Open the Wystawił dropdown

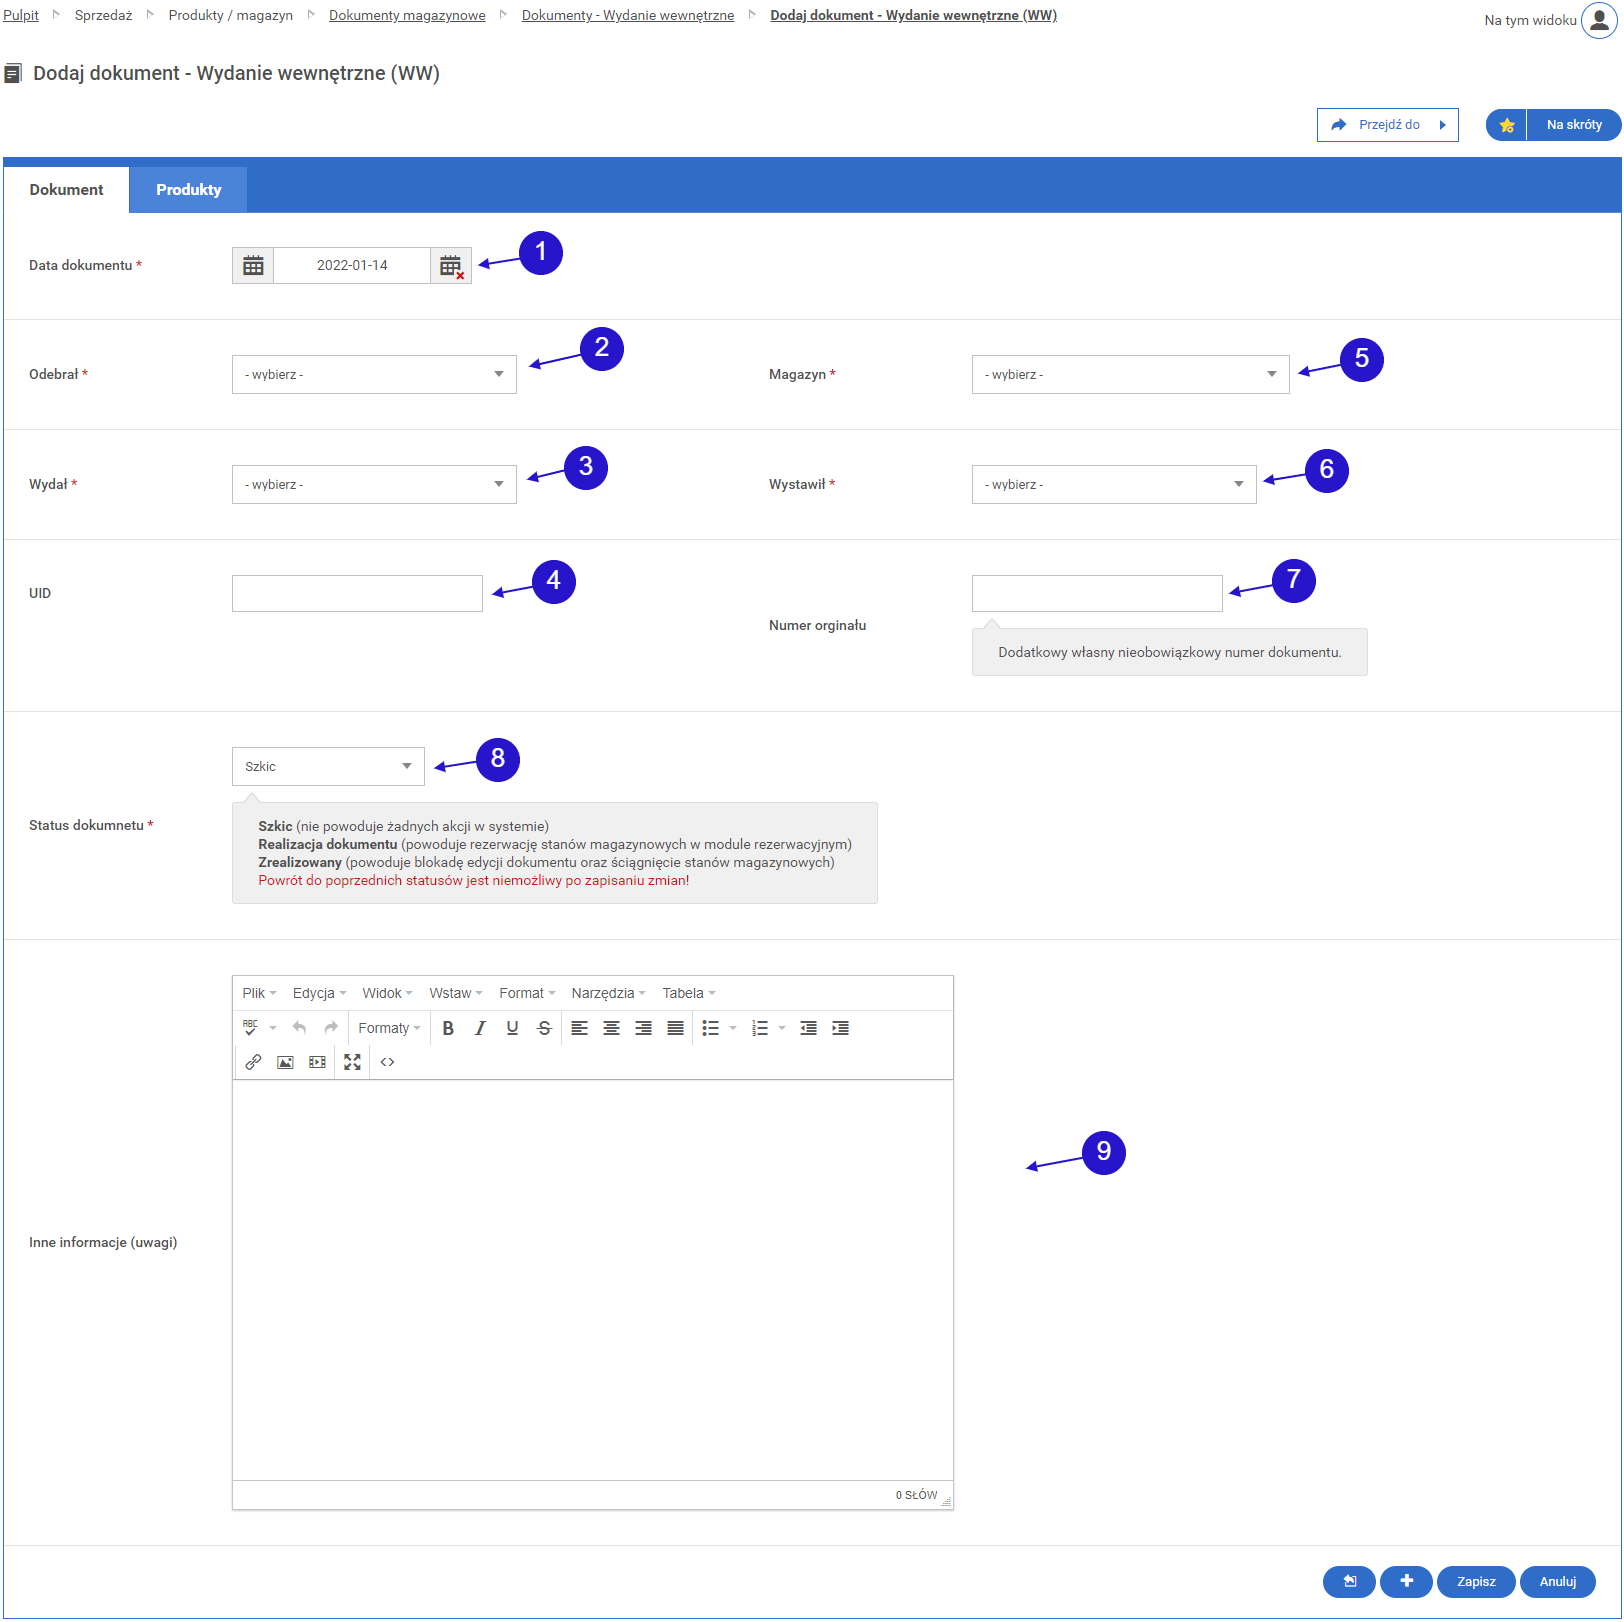(1114, 485)
